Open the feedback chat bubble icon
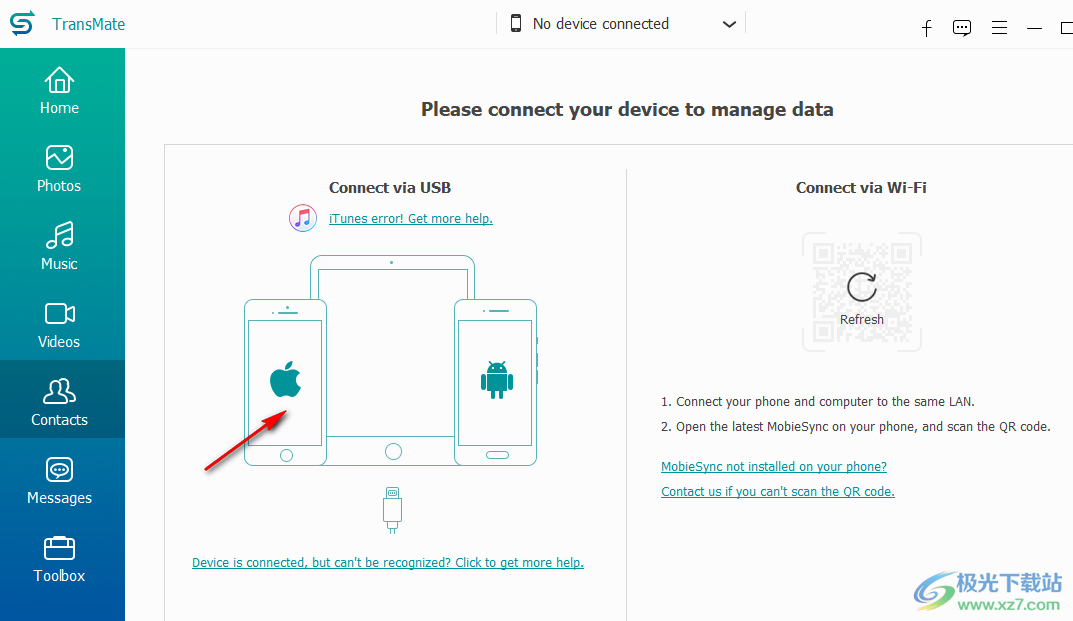Image resolution: width=1073 pixels, height=621 pixels. tap(962, 28)
